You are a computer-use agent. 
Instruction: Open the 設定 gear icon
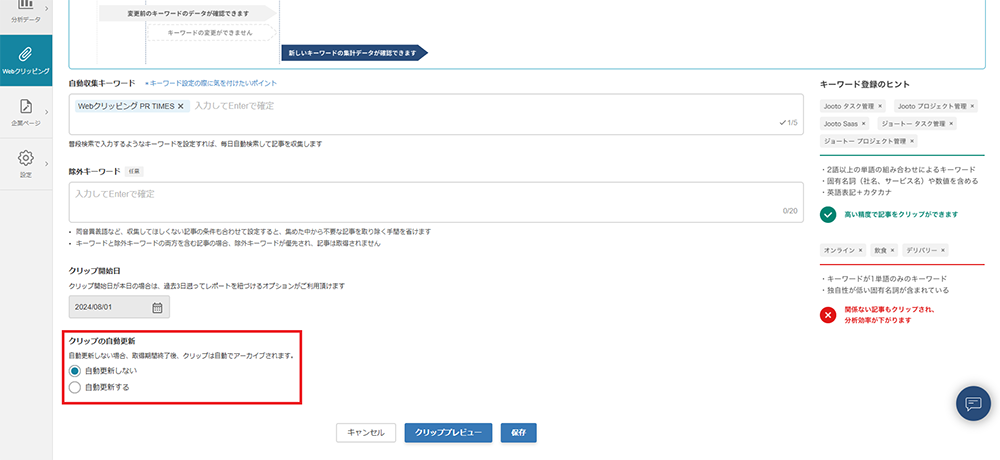coord(26,158)
